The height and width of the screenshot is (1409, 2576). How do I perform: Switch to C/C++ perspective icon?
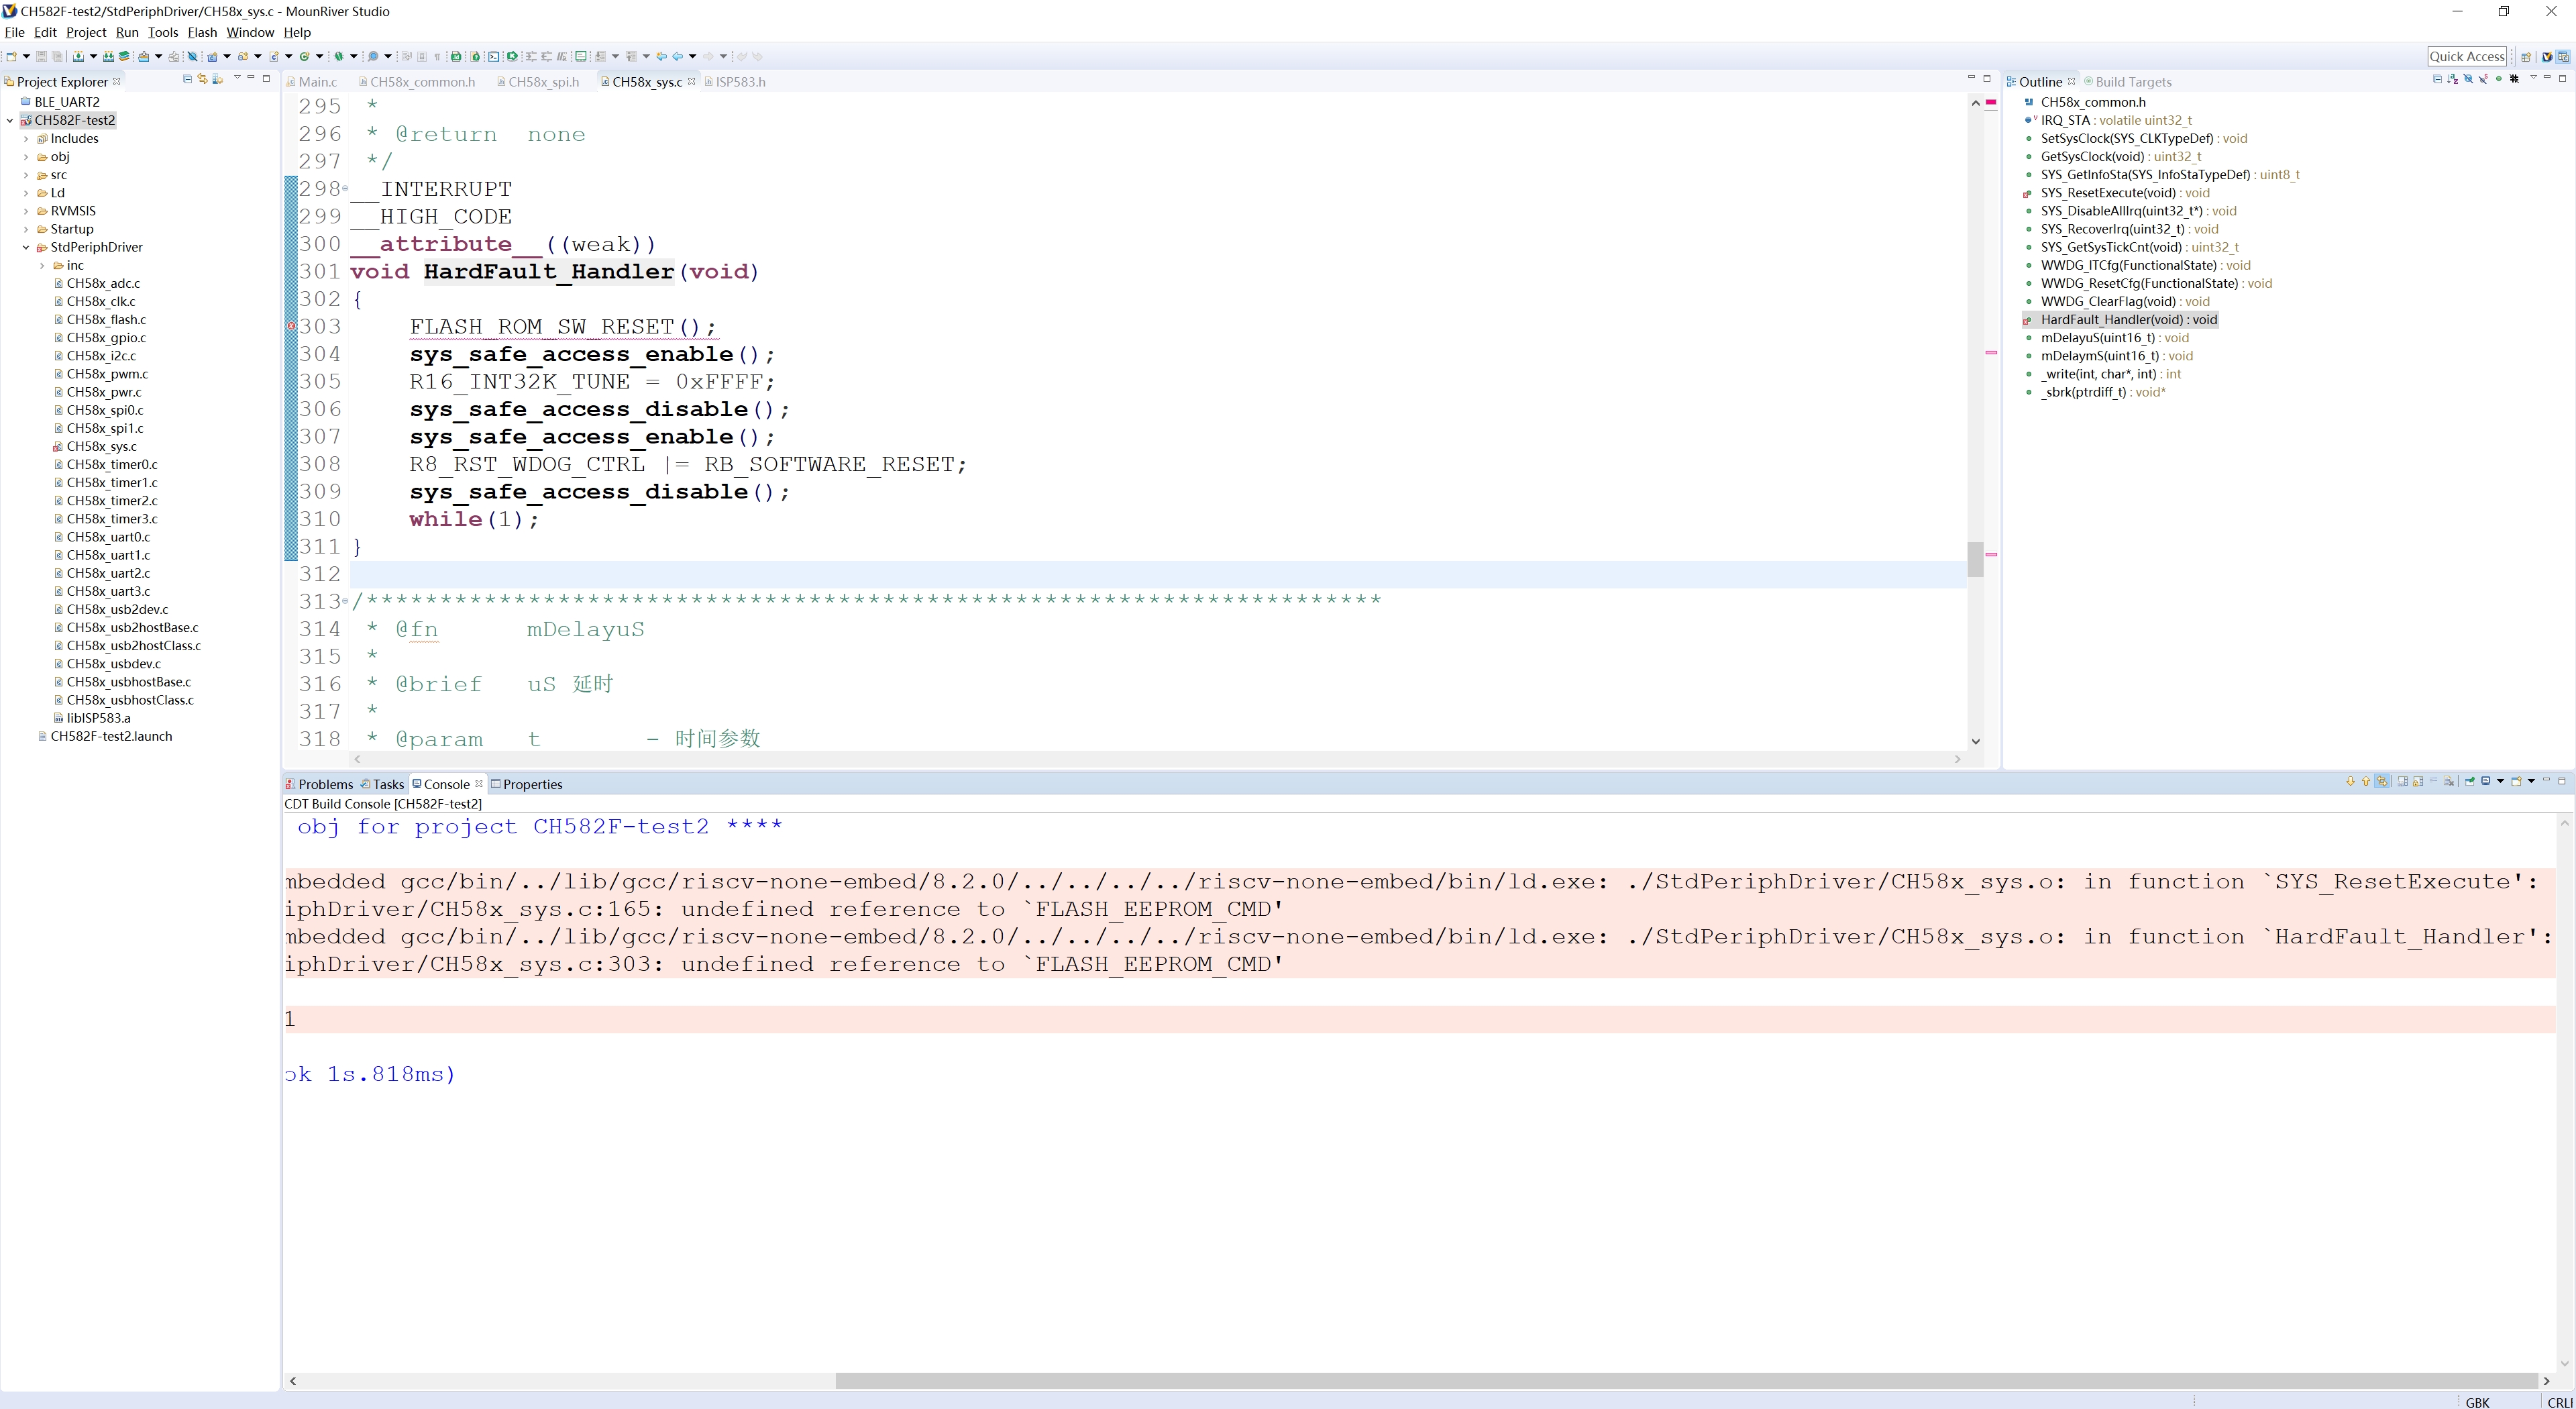(x=2563, y=57)
